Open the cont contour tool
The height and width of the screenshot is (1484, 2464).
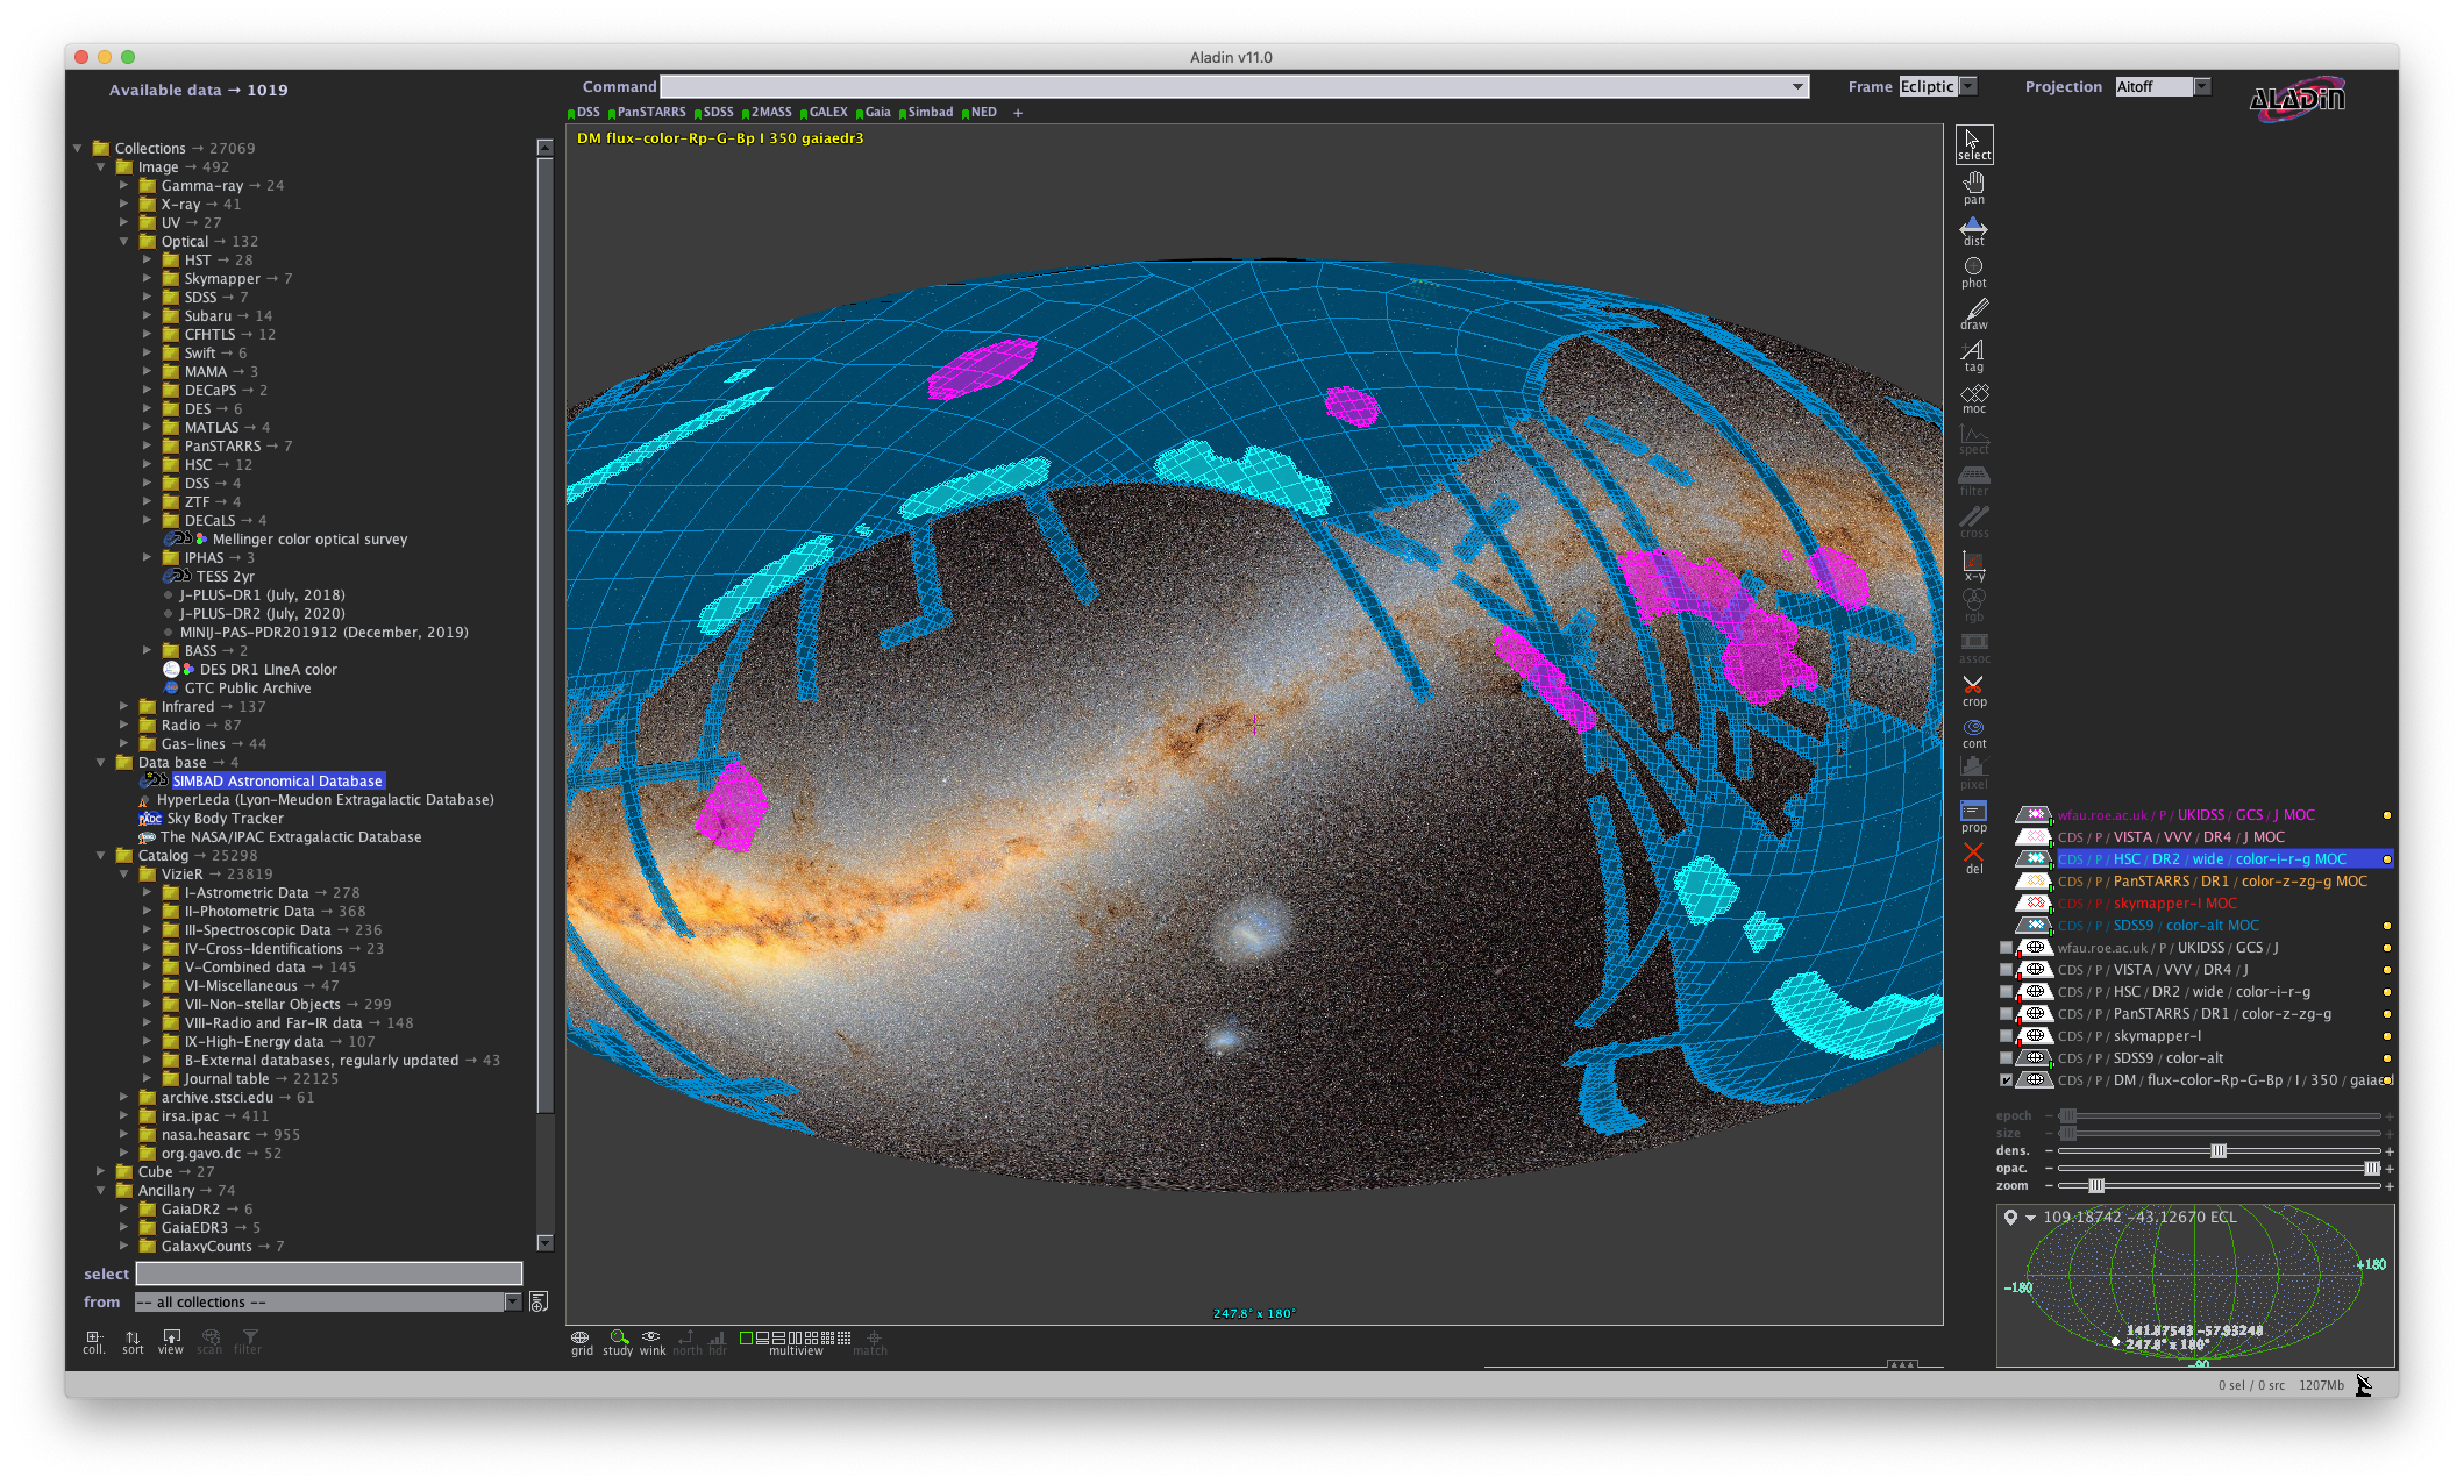tap(1974, 733)
